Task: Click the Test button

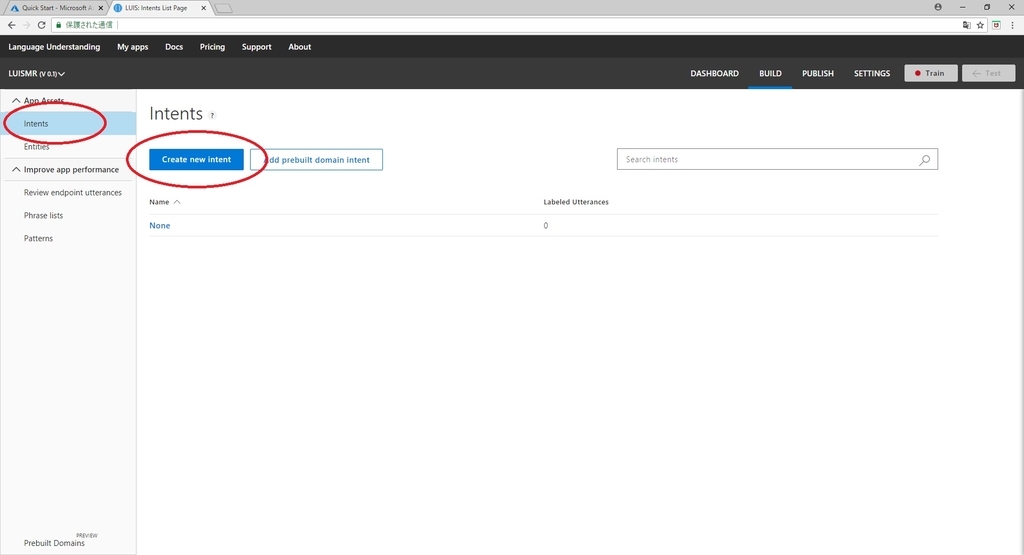Action: coord(988,73)
